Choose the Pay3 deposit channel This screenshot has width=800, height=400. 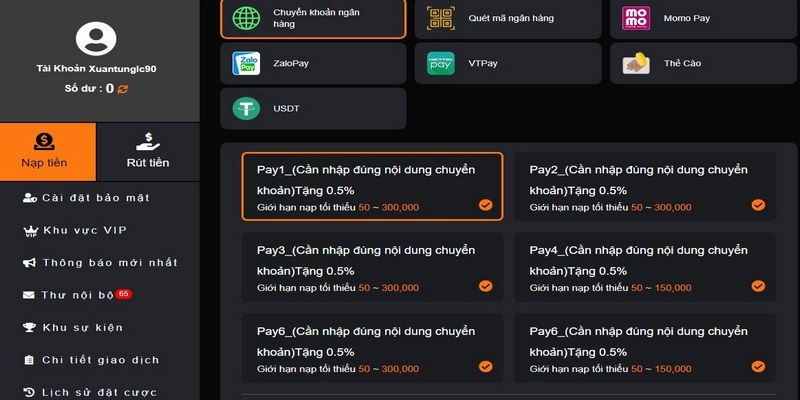(372, 268)
